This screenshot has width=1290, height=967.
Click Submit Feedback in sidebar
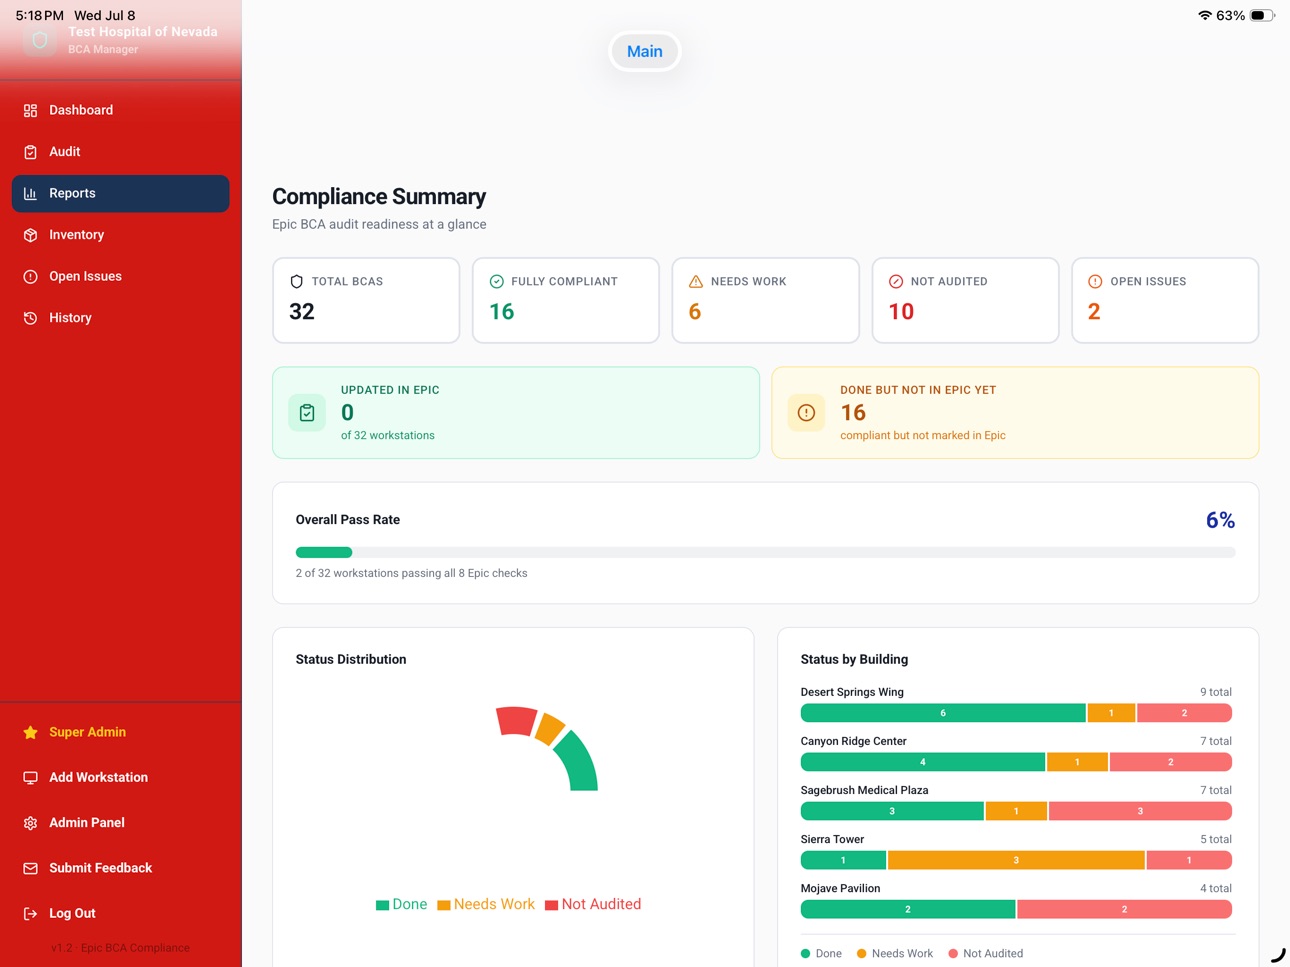pyautogui.click(x=120, y=868)
